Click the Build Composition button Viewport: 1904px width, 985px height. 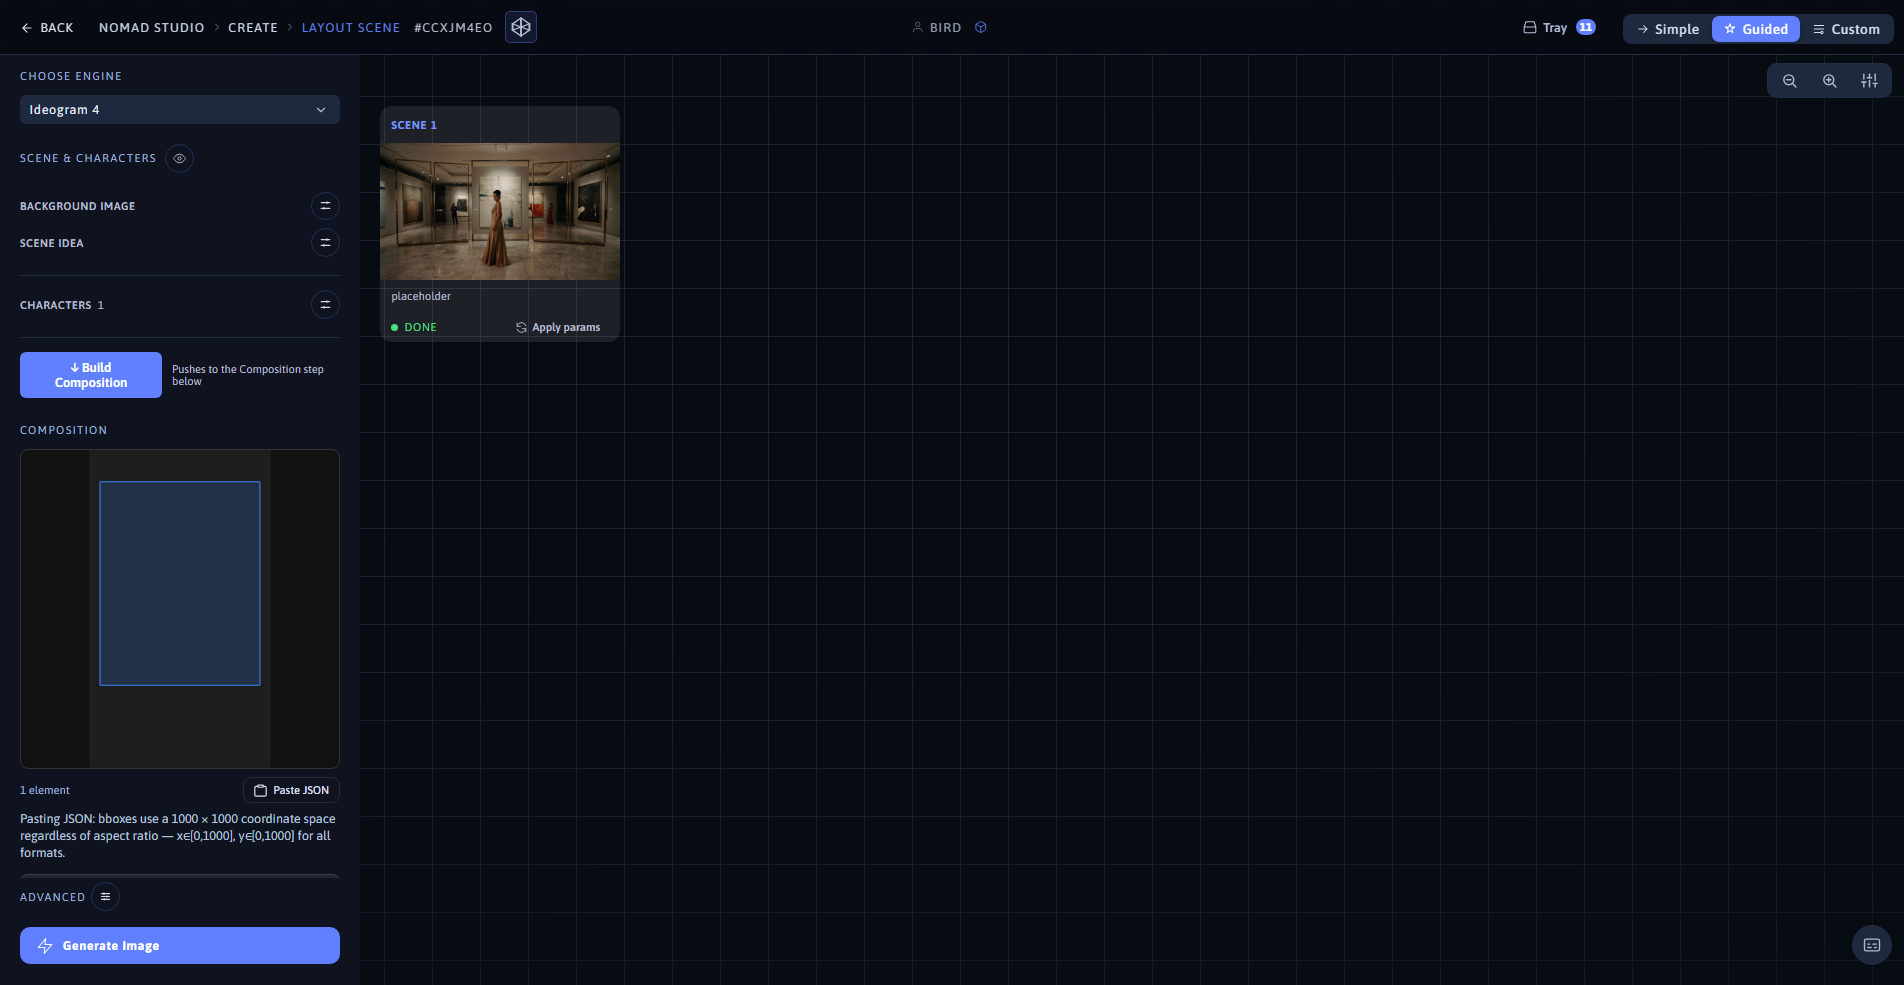pos(91,375)
